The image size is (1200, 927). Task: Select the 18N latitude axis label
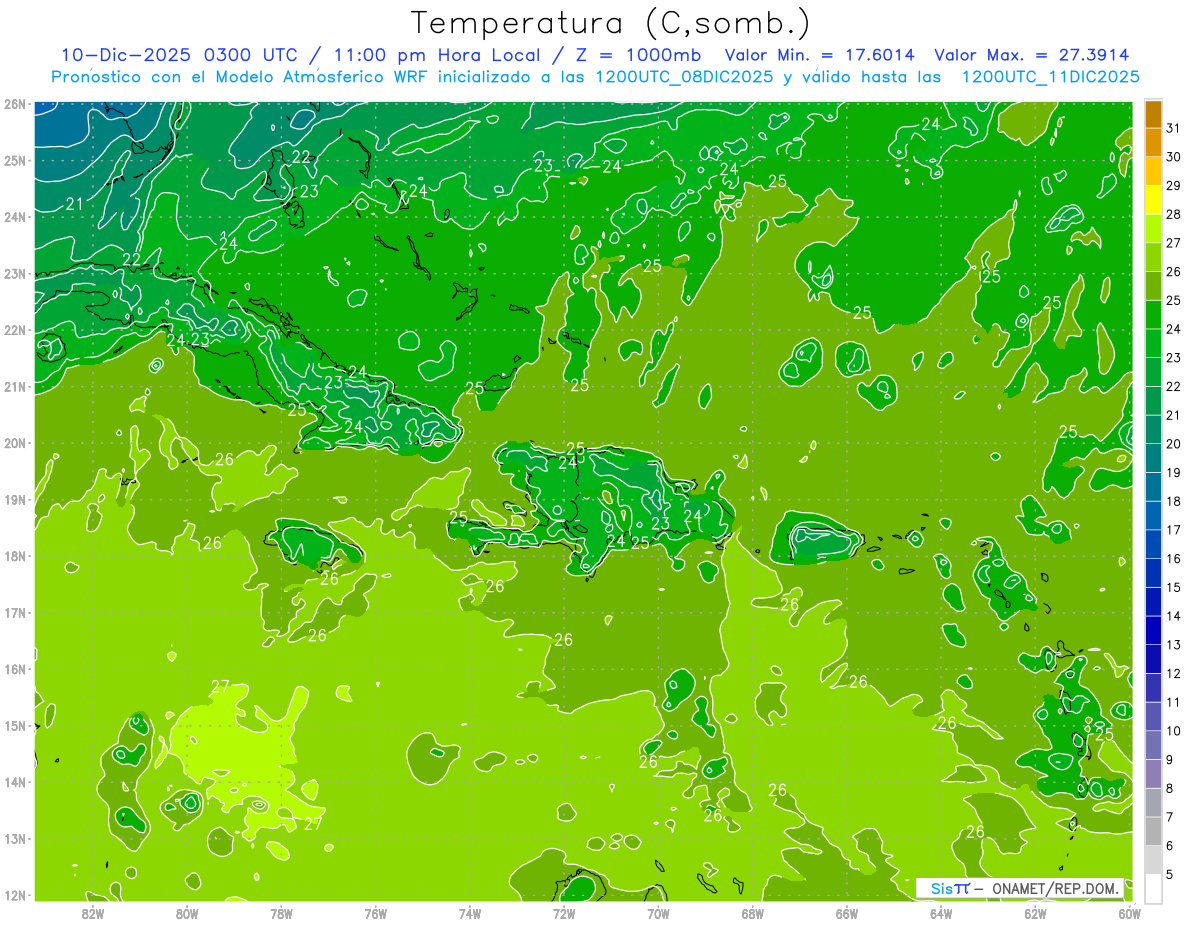click(x=14, y=556)
